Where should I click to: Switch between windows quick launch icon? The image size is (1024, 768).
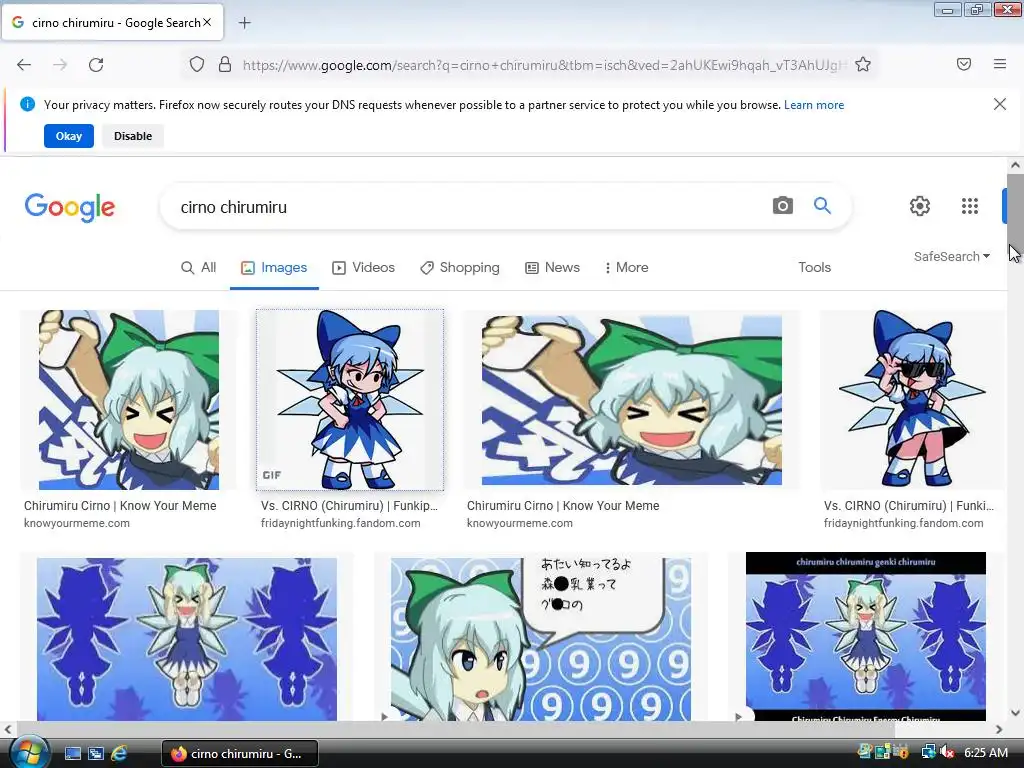point(96,754)
